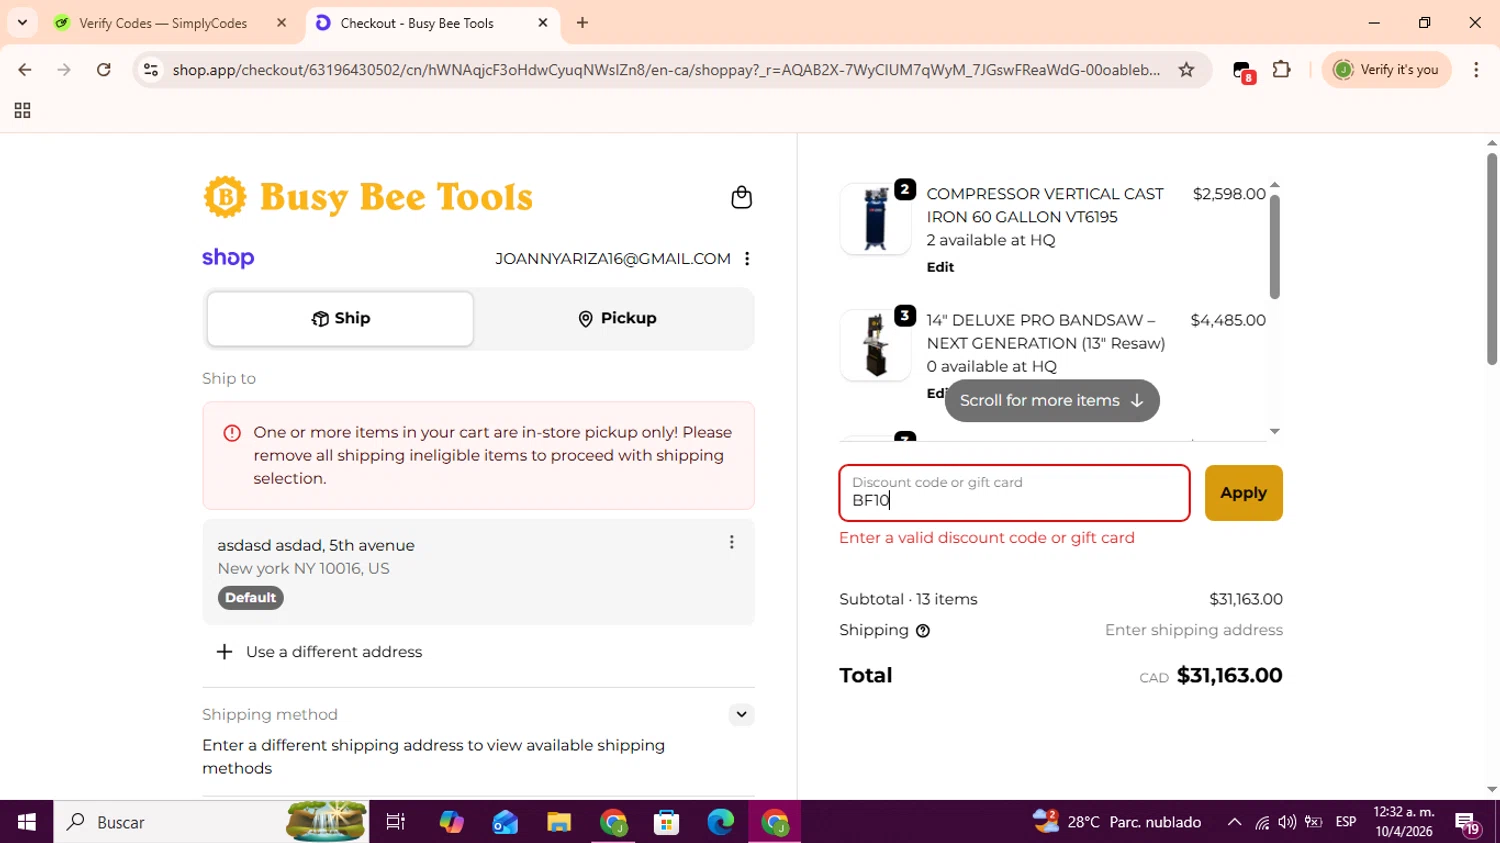Click the compressor product thumbnail
This screenshot has height=843, width=1500.
pos(875,219)
